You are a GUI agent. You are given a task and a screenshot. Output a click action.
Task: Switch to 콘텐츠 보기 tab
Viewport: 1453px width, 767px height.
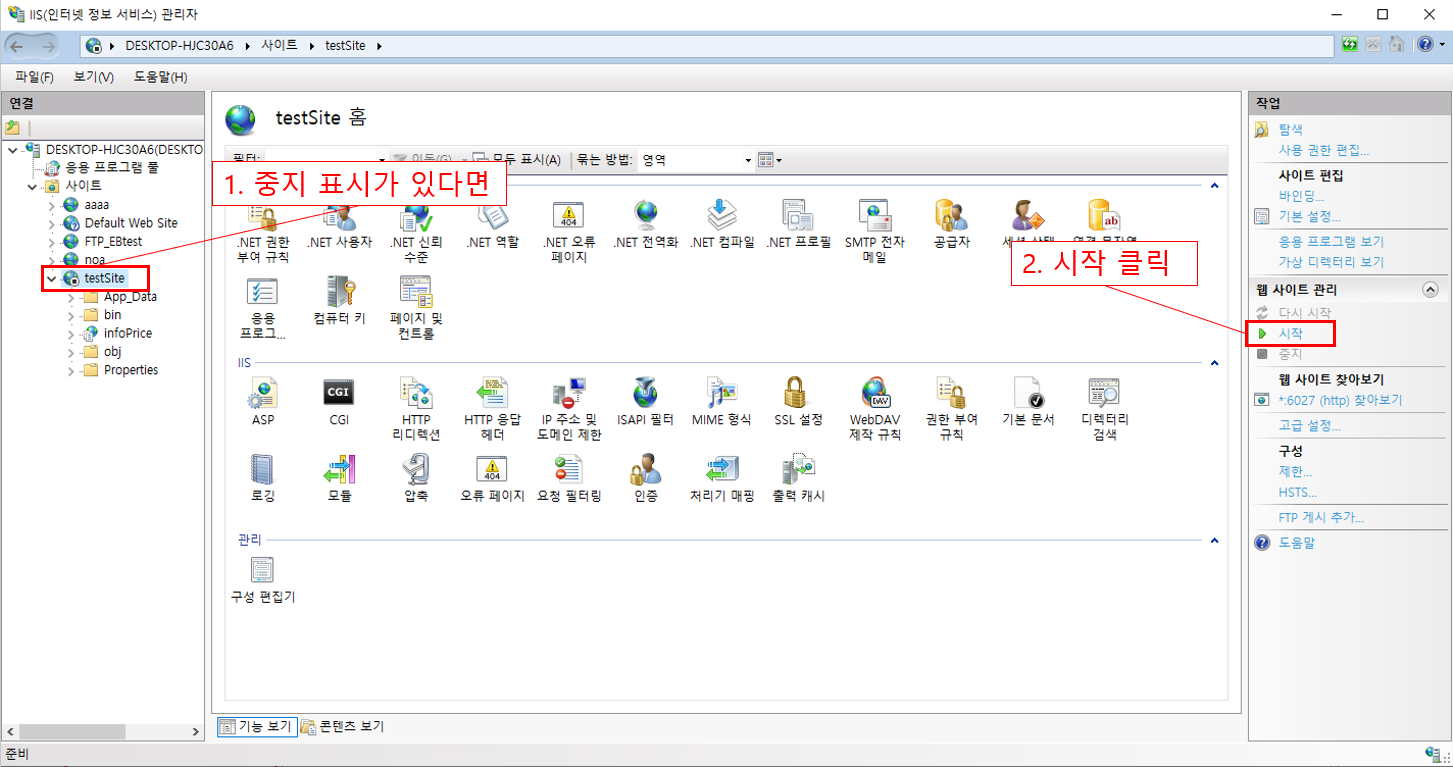(342, 727)
